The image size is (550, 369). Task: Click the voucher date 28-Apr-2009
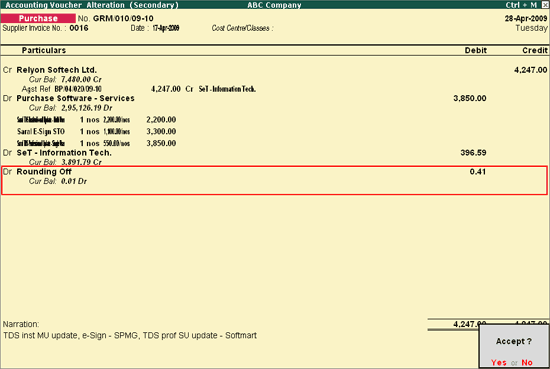pos(526,18)
